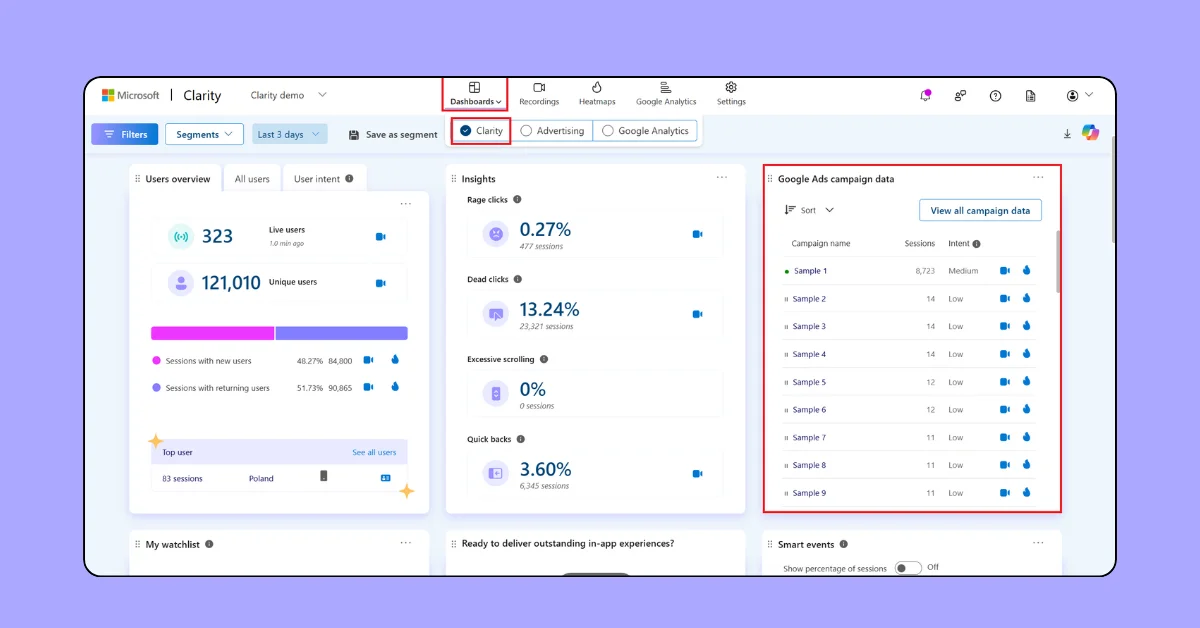Image resolution: width=1200 pixels, height=628 pixels.
Task: Click the Microsoft Clarity logo
Action: pos(160,95)
